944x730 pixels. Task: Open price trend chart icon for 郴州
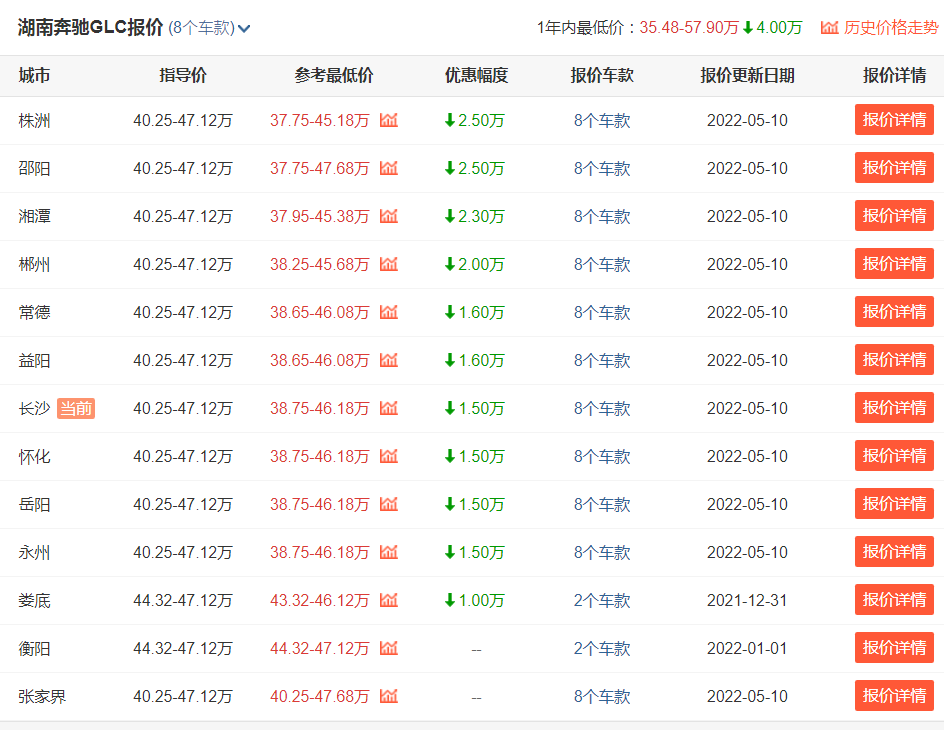[389, 264]
